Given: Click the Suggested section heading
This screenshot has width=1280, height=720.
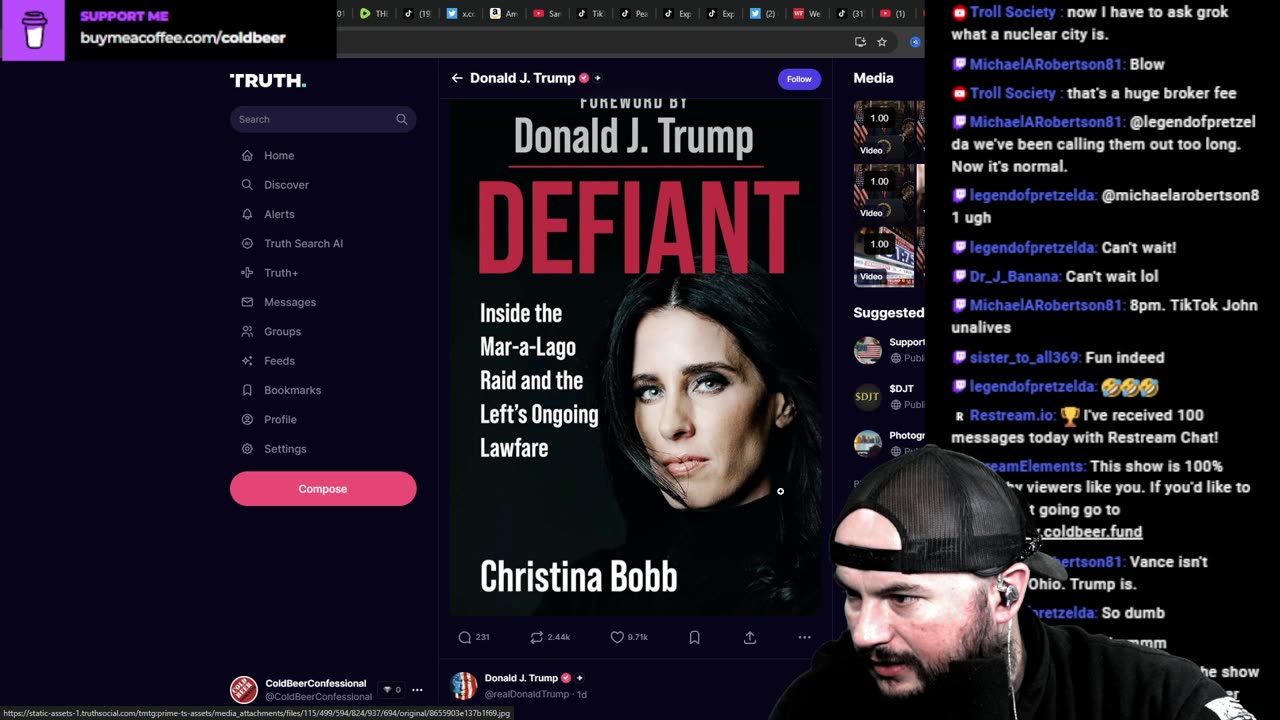Looking at the screenshot, I should pyautogui.click(x=889, y=313).
